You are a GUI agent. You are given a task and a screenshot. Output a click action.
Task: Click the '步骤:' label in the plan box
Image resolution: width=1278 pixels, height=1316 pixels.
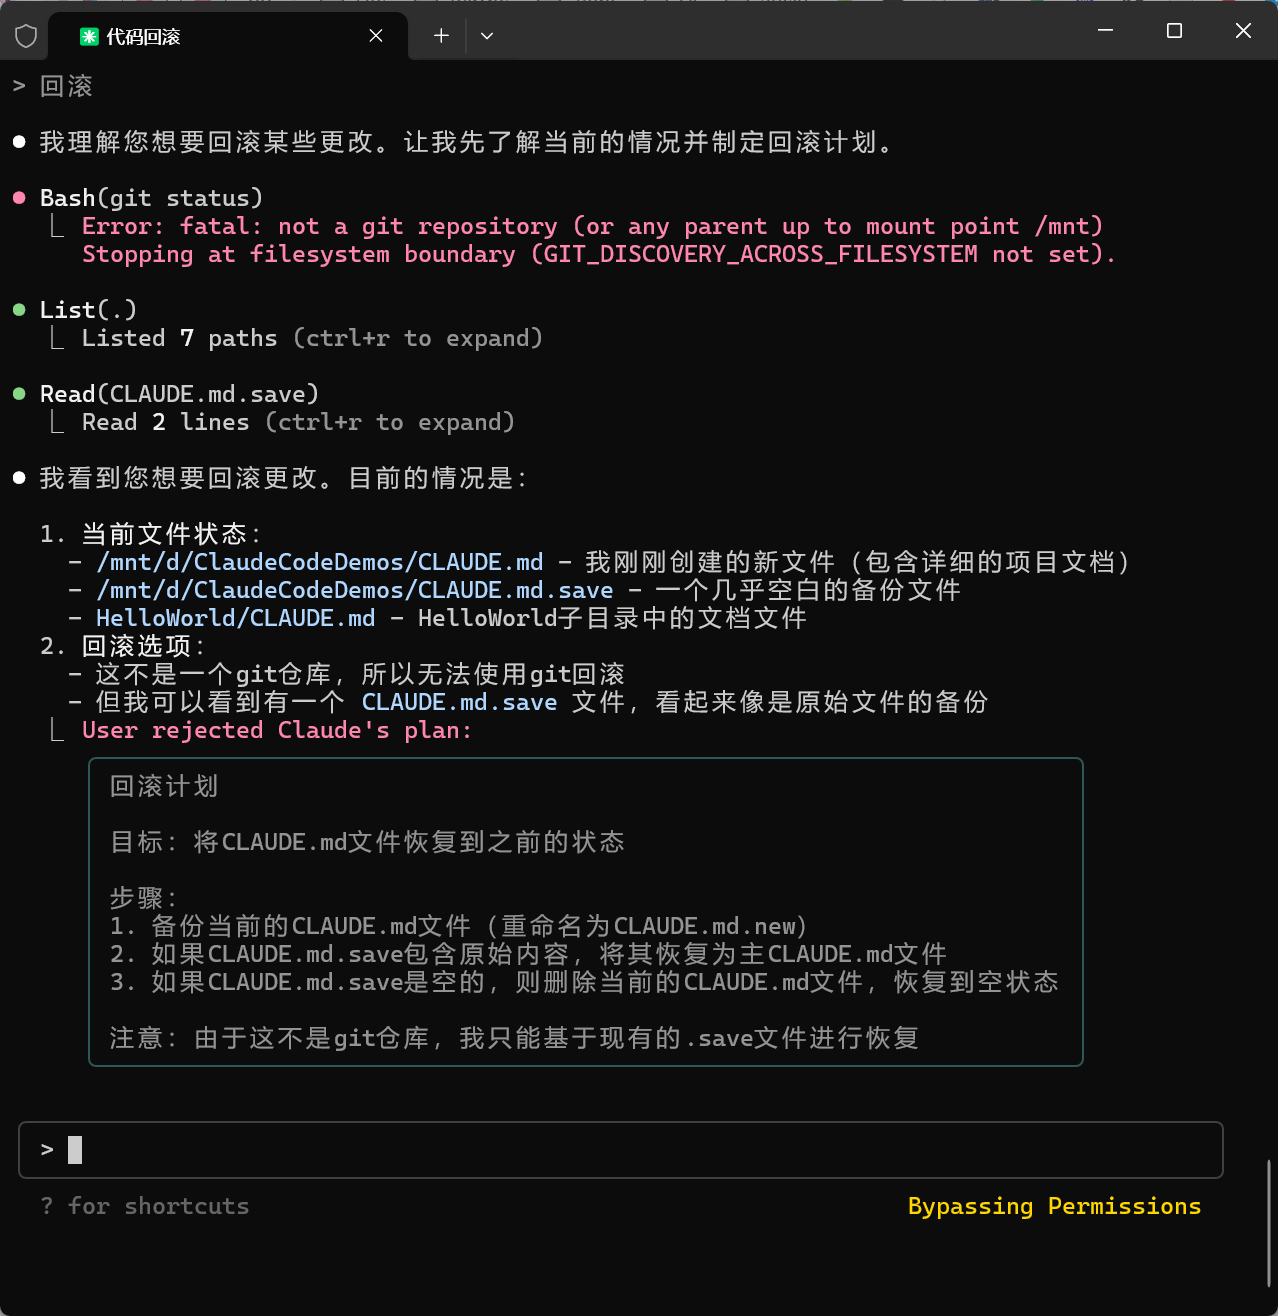pos(144,898)
